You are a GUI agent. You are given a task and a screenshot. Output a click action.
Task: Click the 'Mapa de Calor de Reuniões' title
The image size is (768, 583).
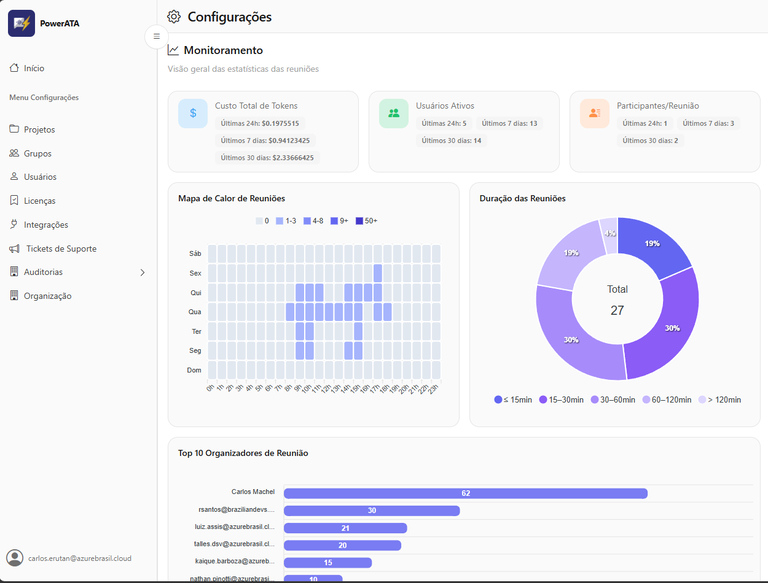232,198
